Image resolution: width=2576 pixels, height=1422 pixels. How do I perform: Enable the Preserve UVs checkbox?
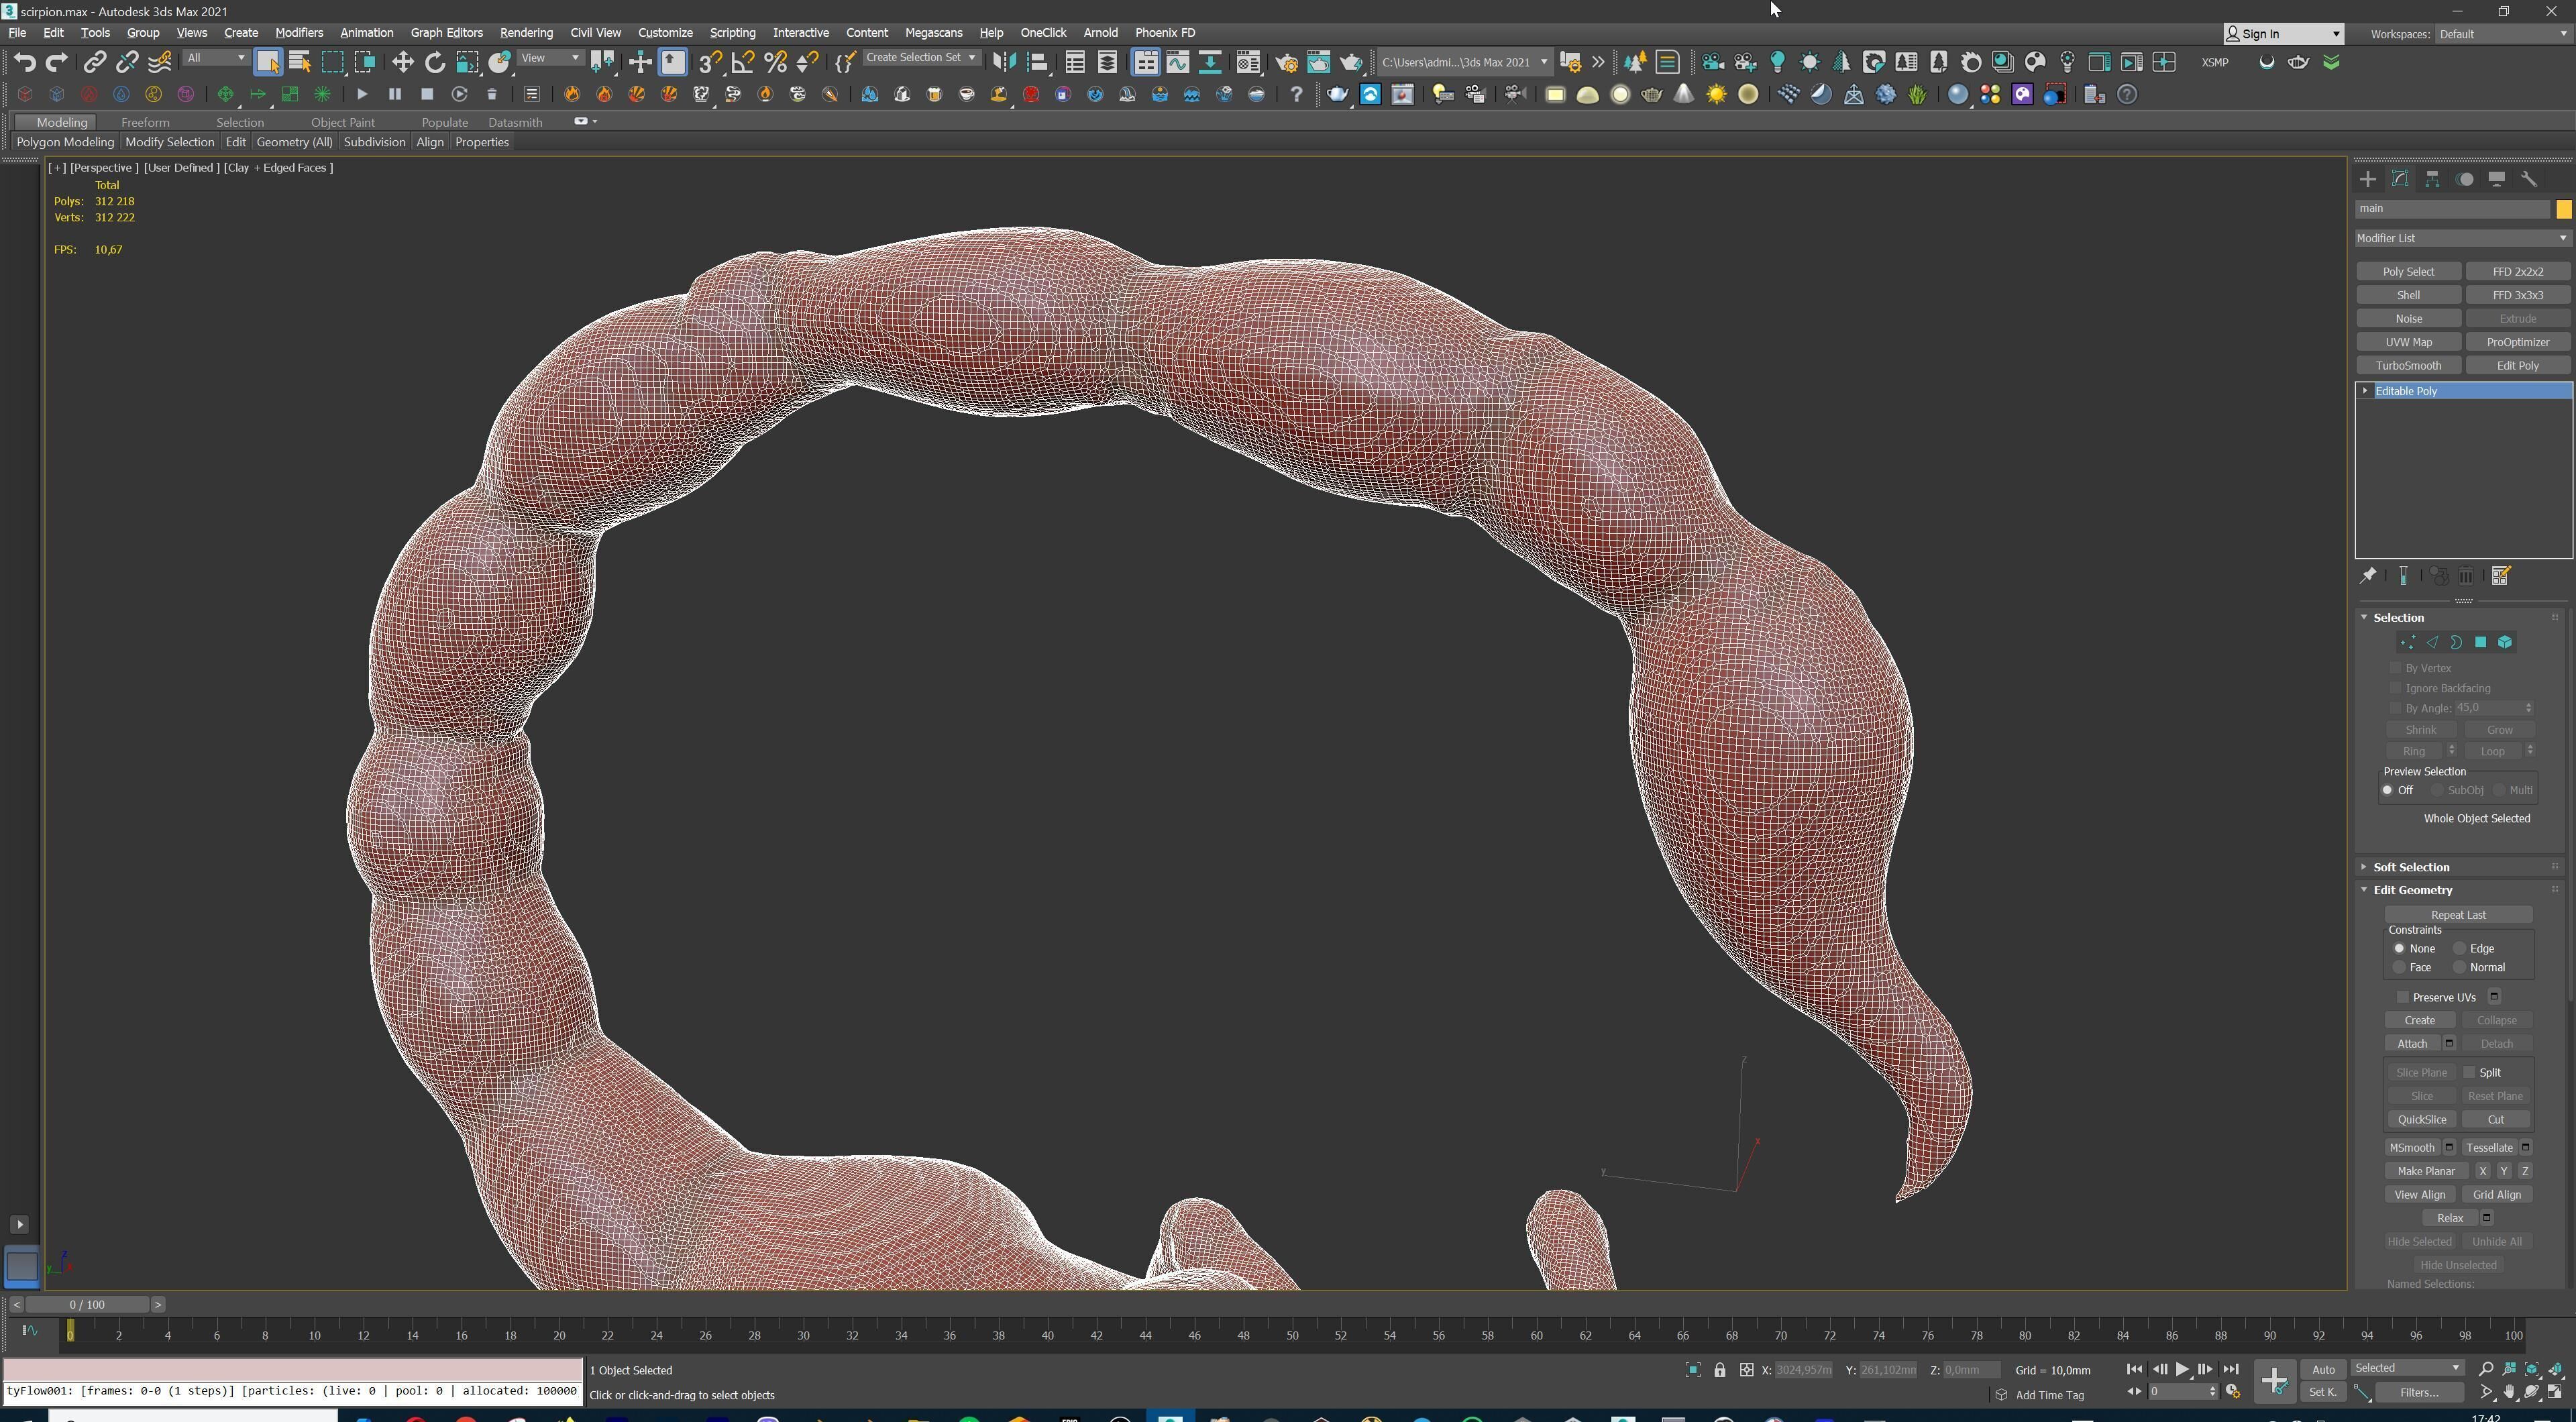point(2403,997)
